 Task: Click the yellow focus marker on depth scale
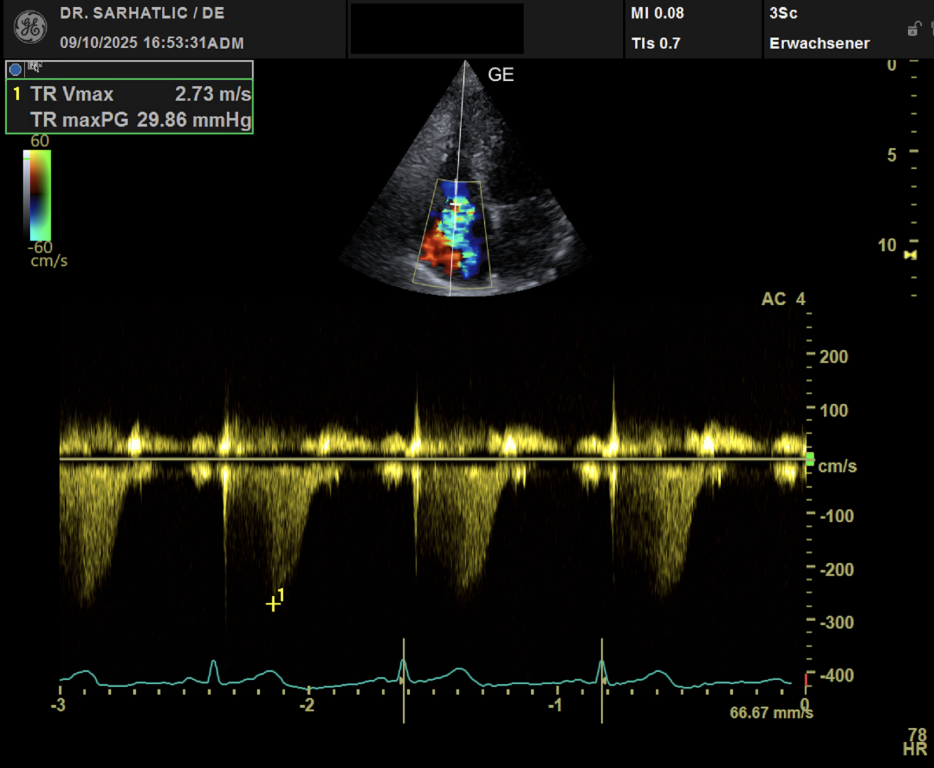[910, 255]
